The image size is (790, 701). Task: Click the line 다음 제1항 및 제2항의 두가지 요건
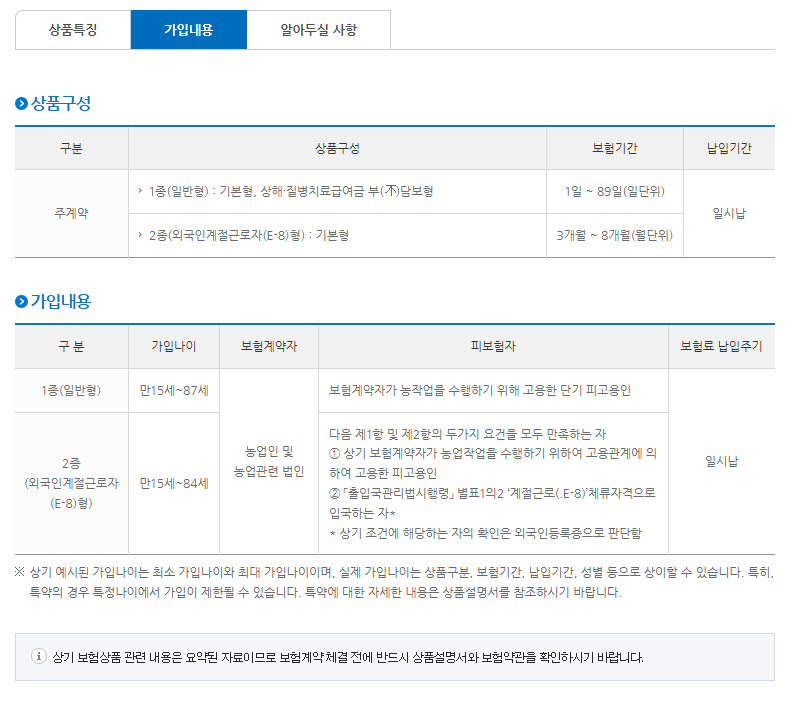[467, 434]
